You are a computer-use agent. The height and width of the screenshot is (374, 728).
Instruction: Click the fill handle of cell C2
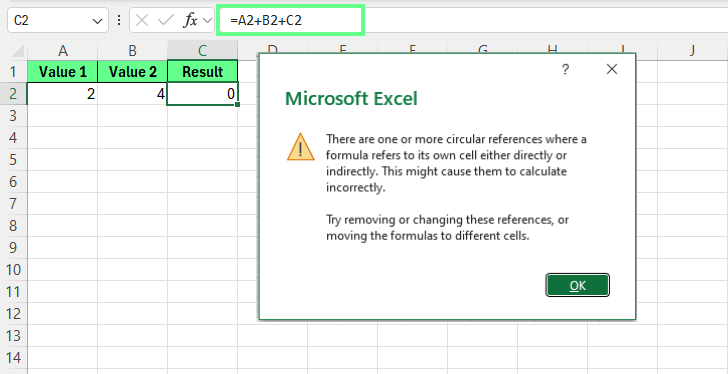(238, 105)
